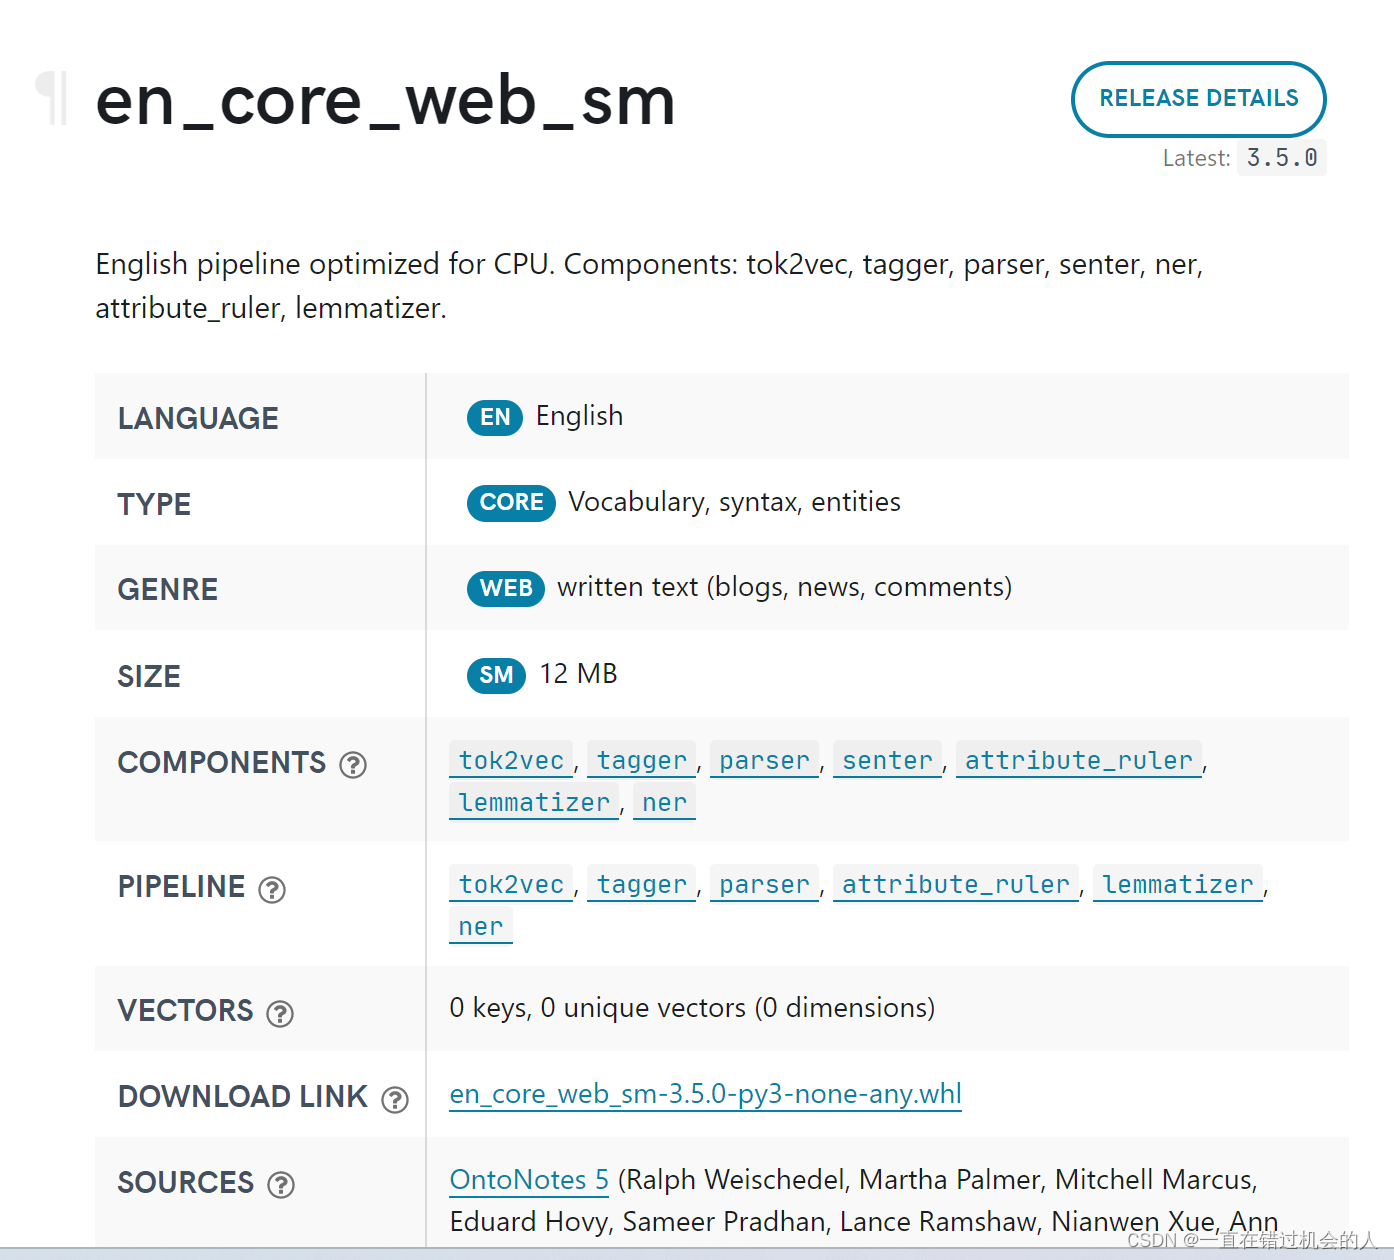The width and height of the screenshot is (1394, 1260).
Task: Open the SOURCES help icon
Action: [x=281, y=1185]
